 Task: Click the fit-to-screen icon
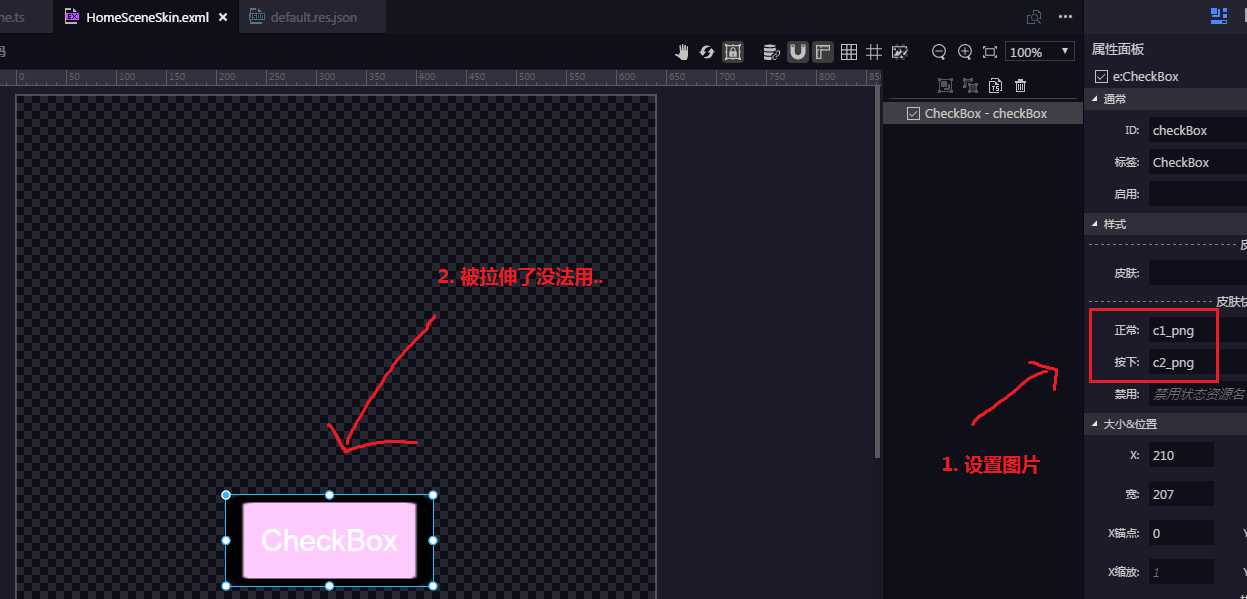[x=990, y=52]
